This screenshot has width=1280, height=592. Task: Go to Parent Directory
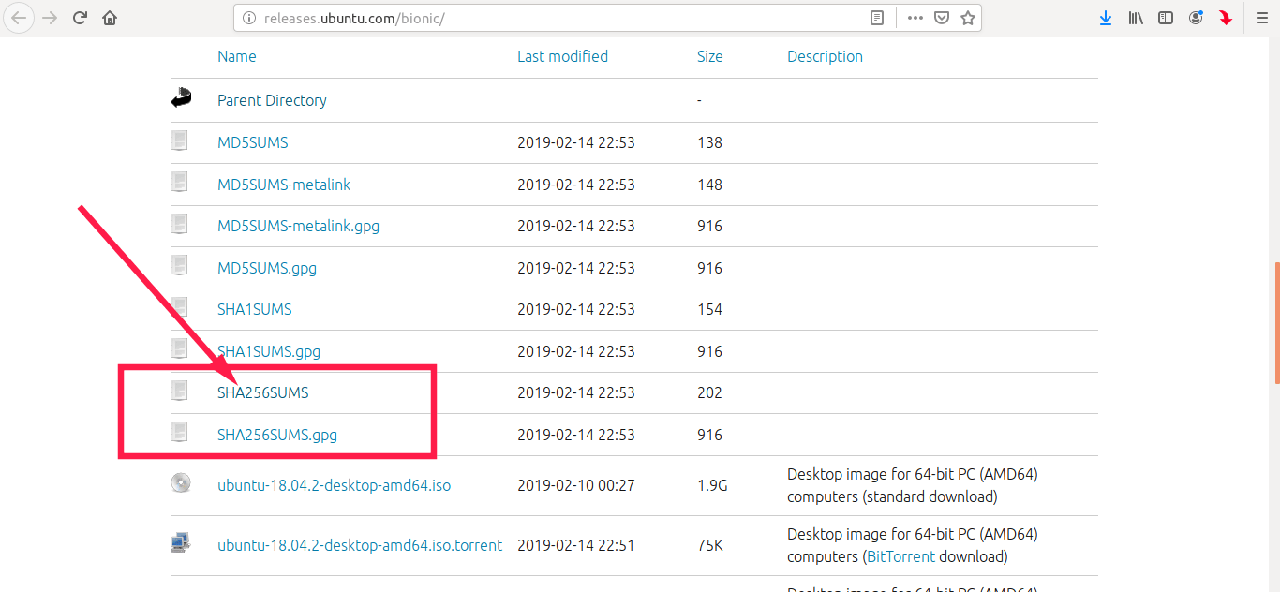272,101
